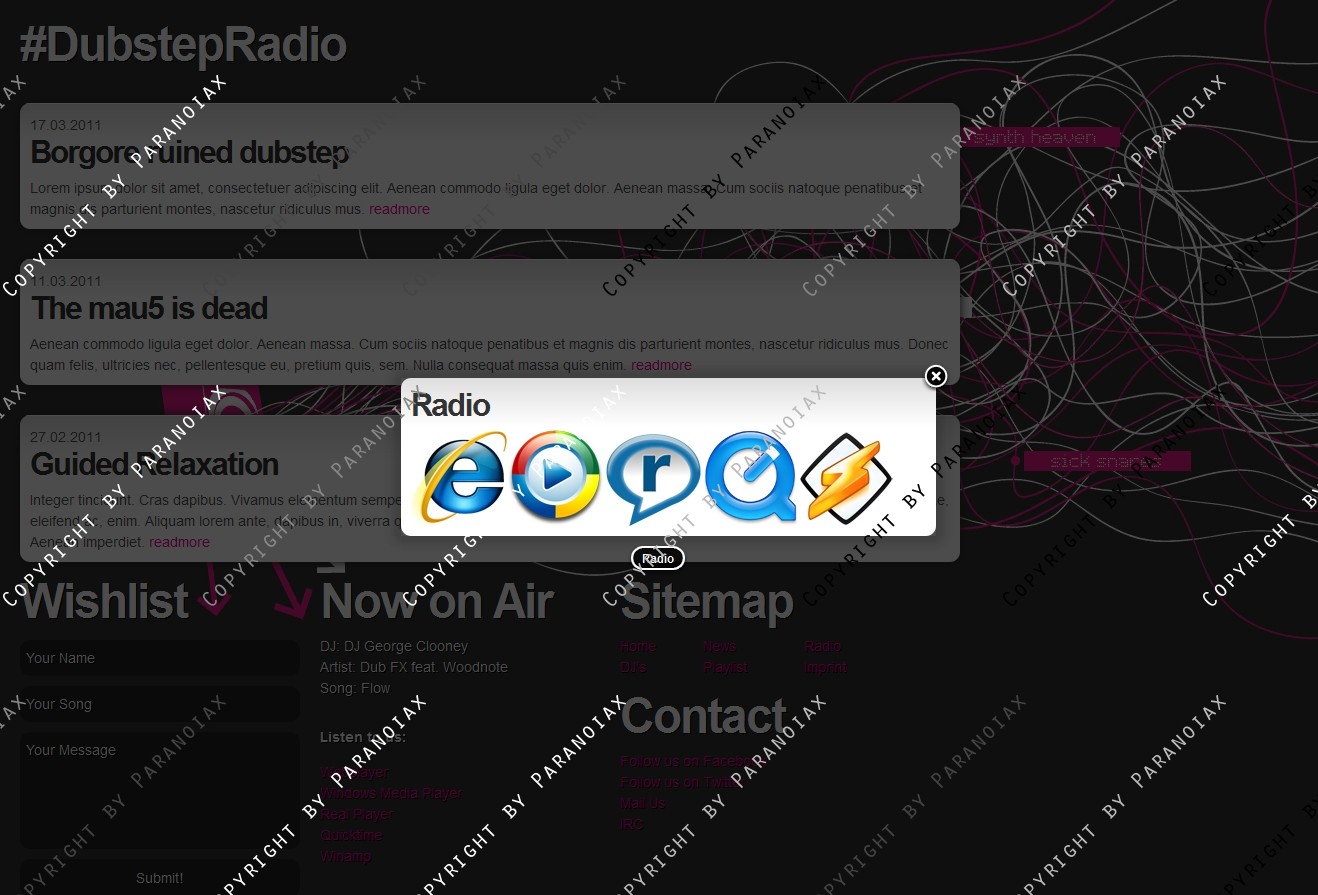Listen via Winamp text link

[345, 856]
